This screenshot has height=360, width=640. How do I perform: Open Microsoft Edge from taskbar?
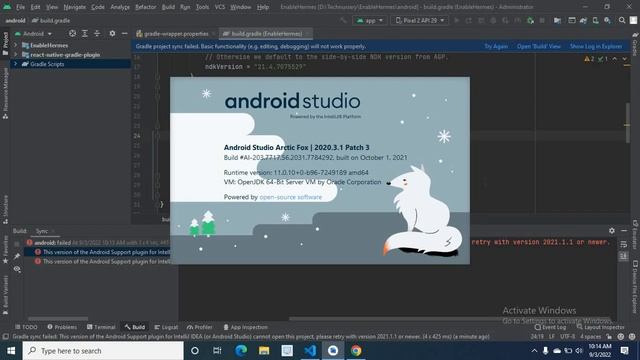pos(241,351)
